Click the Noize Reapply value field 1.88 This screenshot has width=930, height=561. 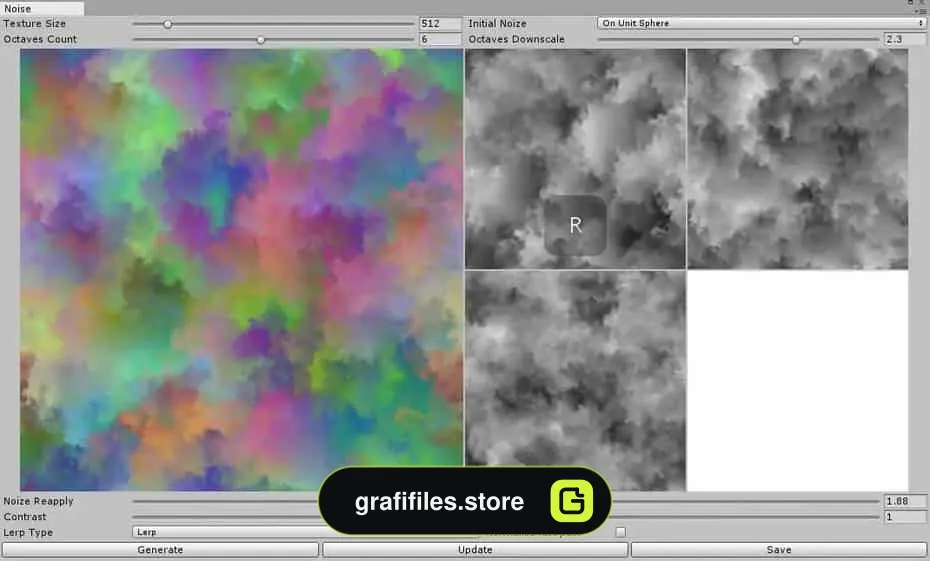(x=904, y=501)
